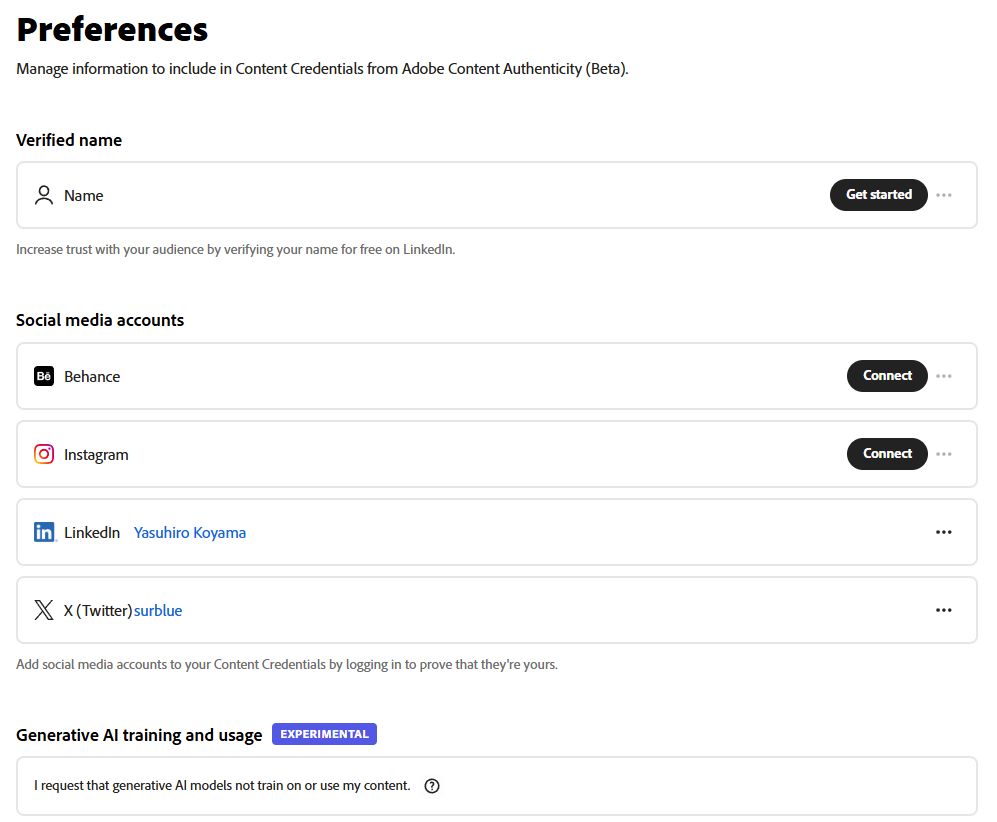This screenshot has width=997, height=822.
Task: Open the overflow menu on the Name row
Action: 944,195
